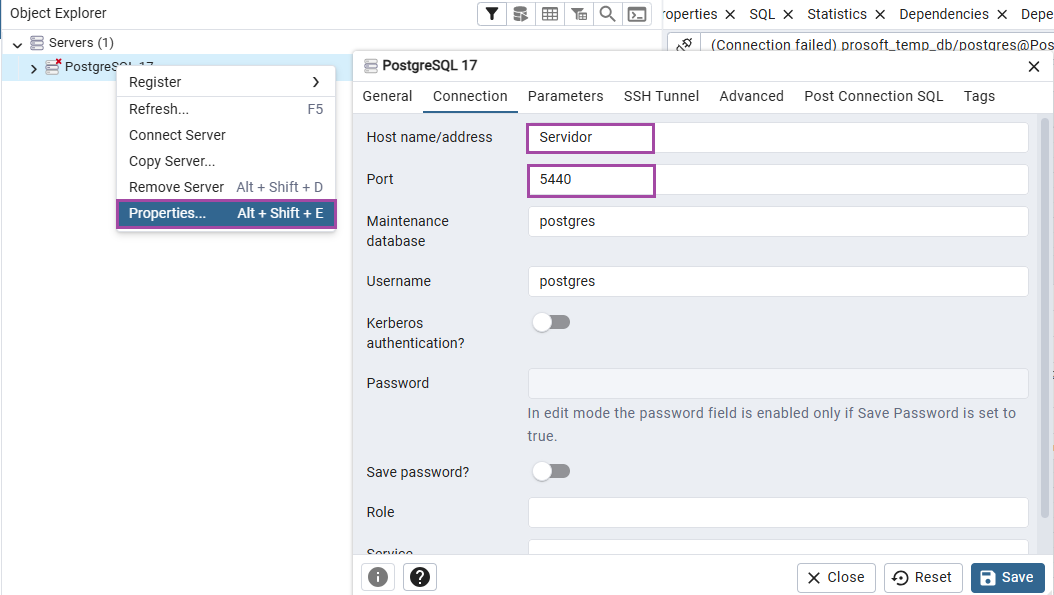Select Remove Server menu entry
This screenshot has width=1054, height=595.
[x=226, y=187]
